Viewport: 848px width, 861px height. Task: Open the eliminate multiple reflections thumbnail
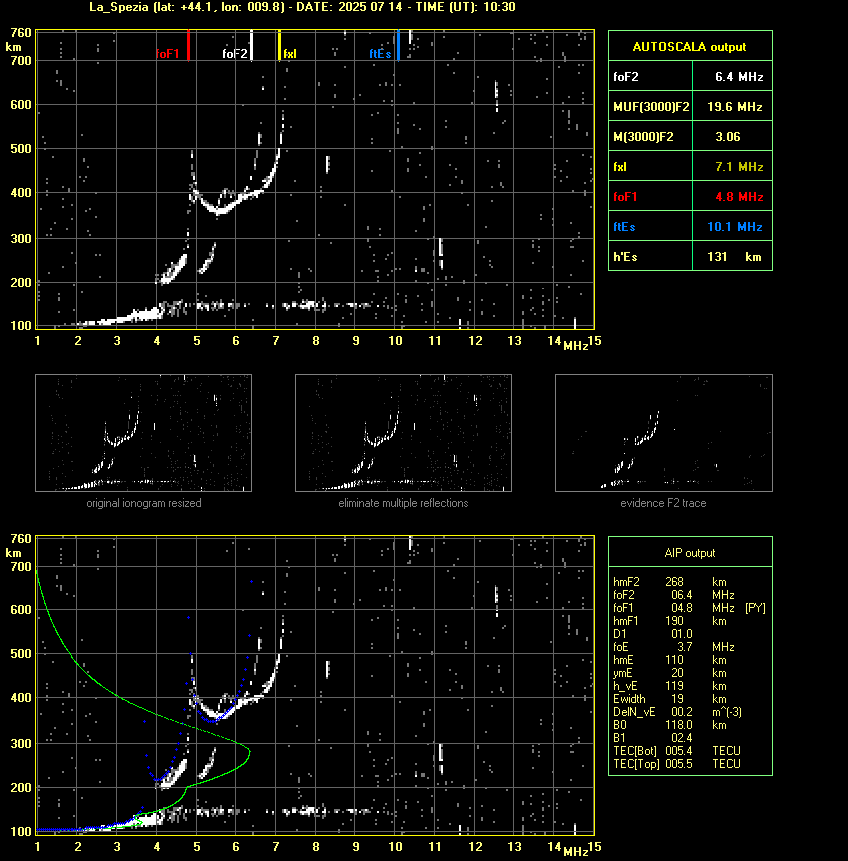click(403, 433)
